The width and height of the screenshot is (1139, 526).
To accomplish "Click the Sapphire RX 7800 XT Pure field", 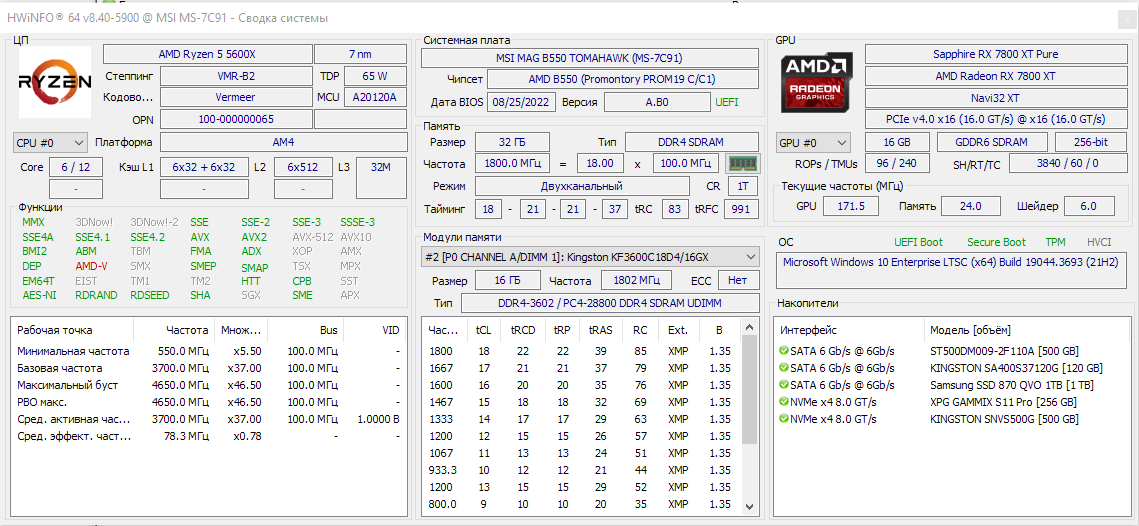I will (995, 54).
